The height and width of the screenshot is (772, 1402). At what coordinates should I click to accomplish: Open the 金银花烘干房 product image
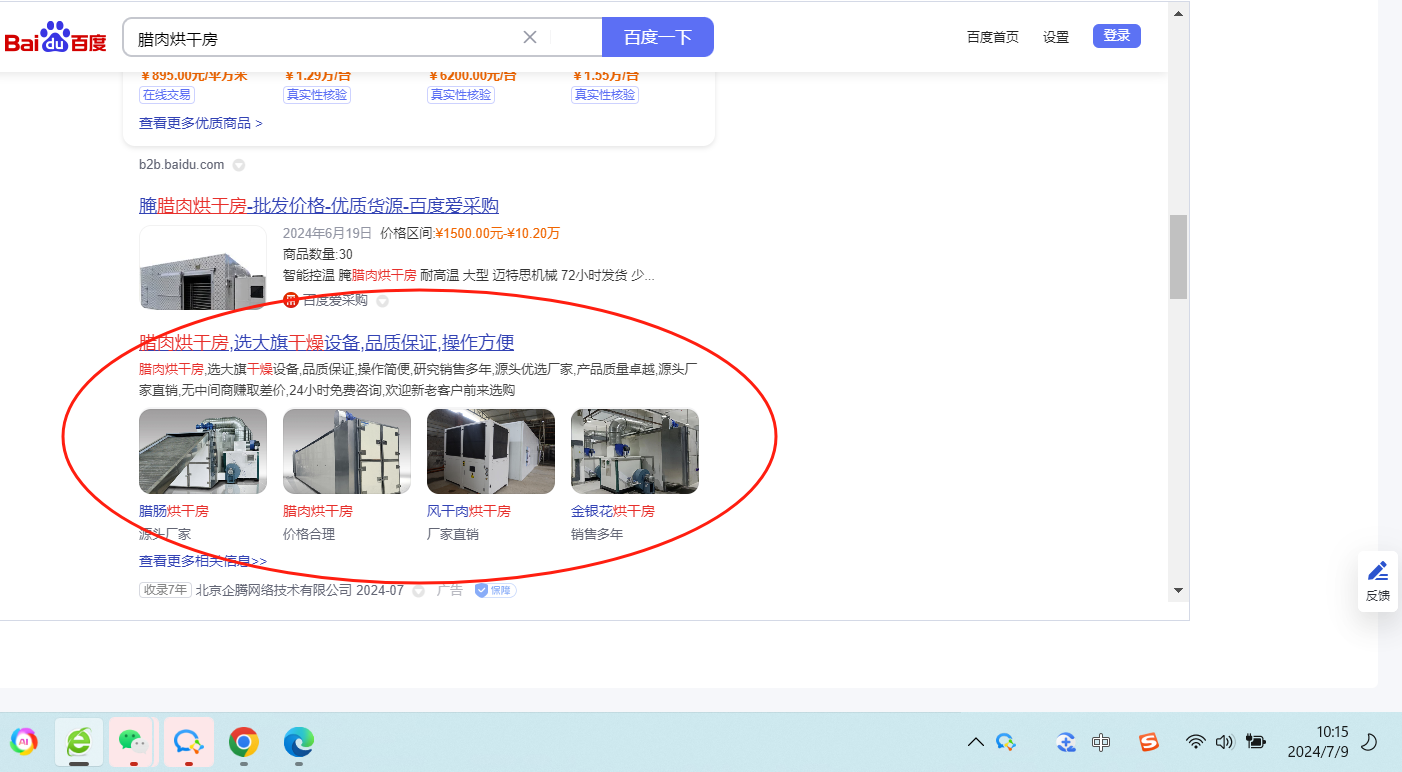(635, 451)
